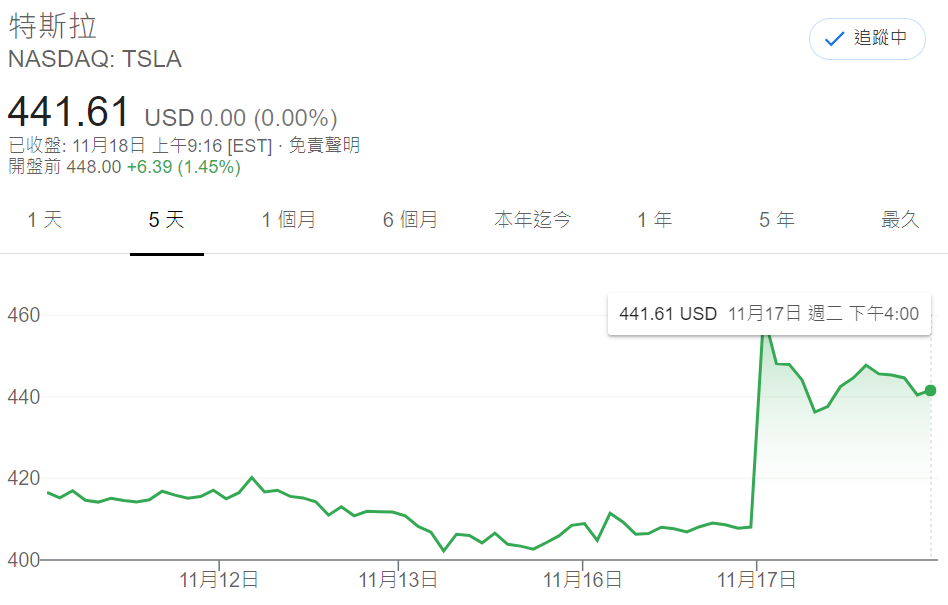Click the NASDAQ: TSLA ticker text
This screenshot has width=948, height=605.
[x=95, y=59]
